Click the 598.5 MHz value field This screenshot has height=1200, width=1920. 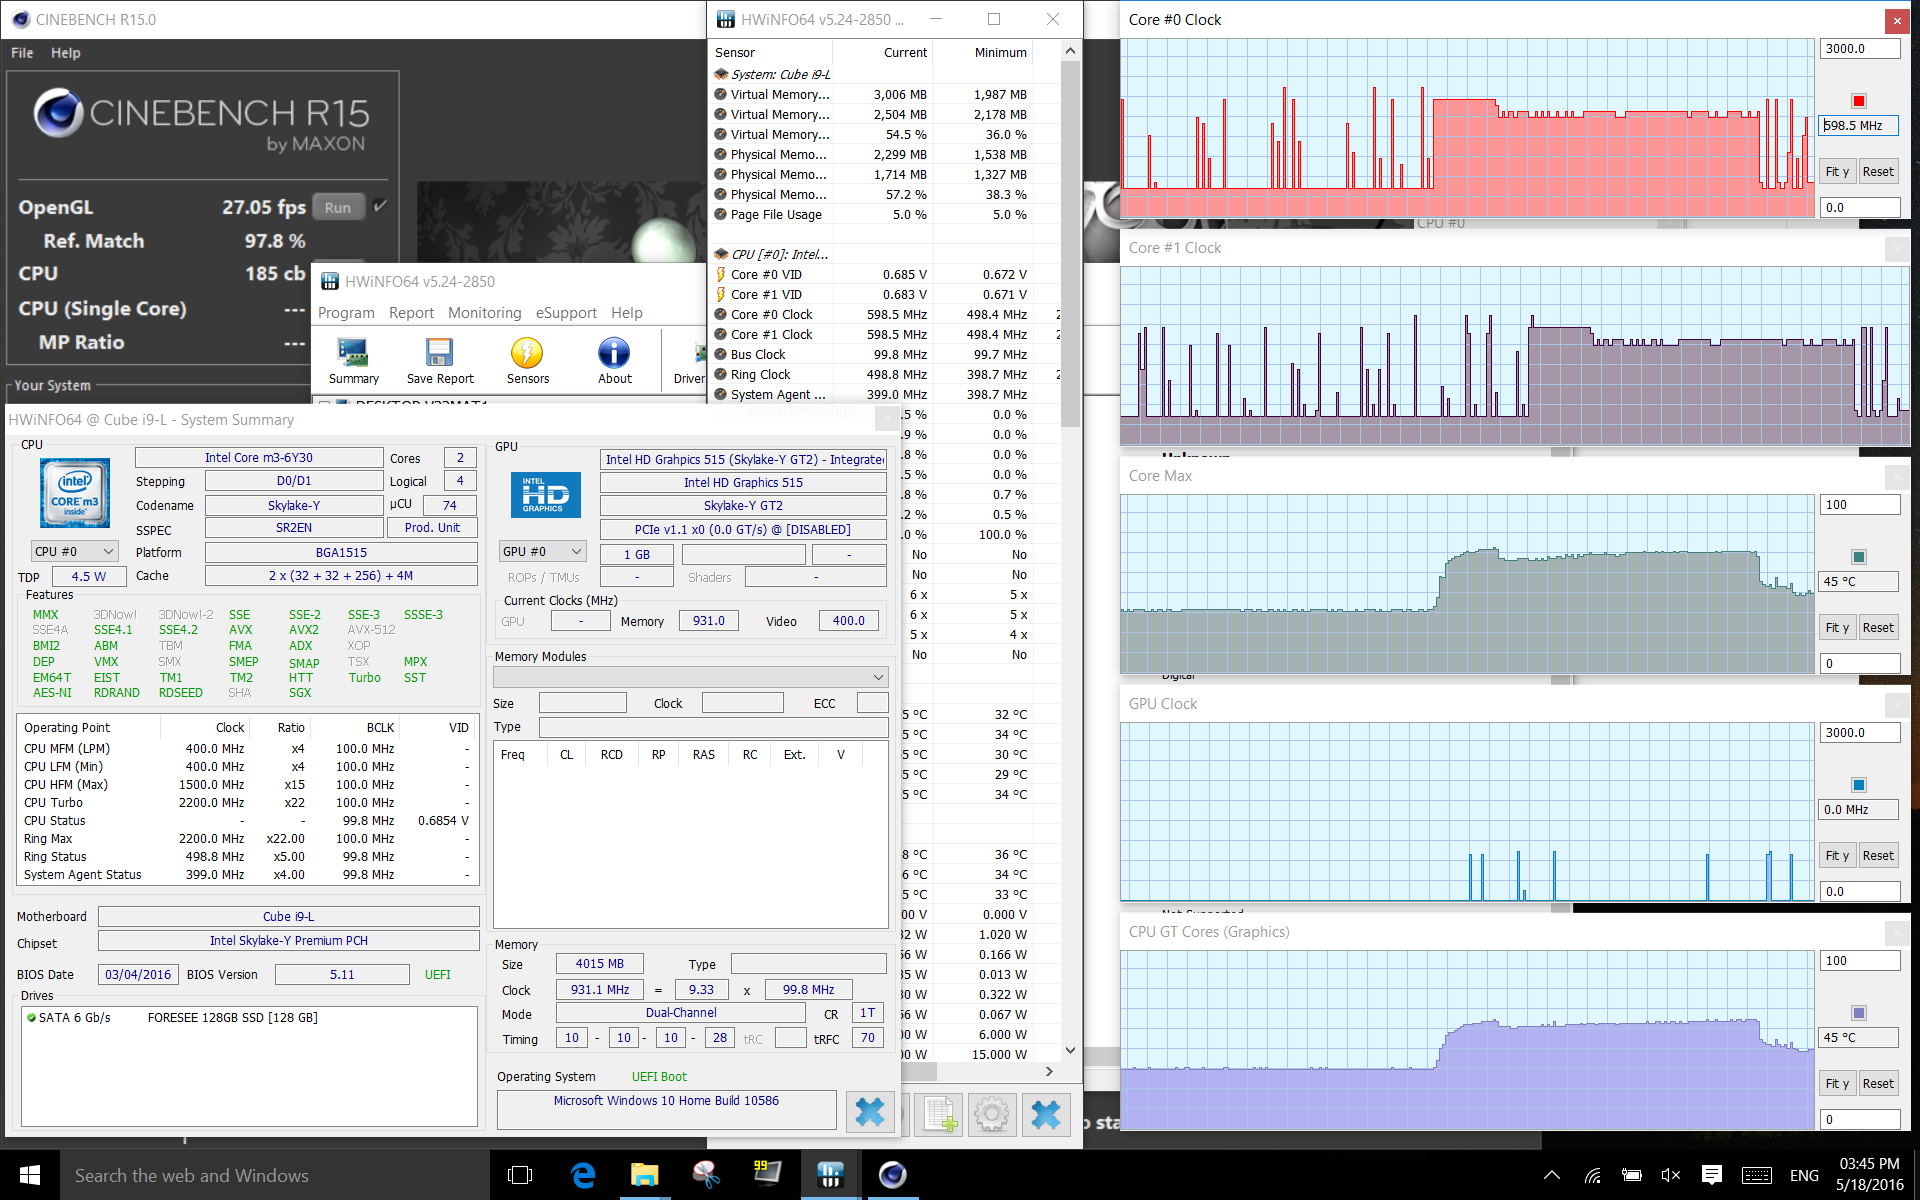click(x=1859, y=126)
